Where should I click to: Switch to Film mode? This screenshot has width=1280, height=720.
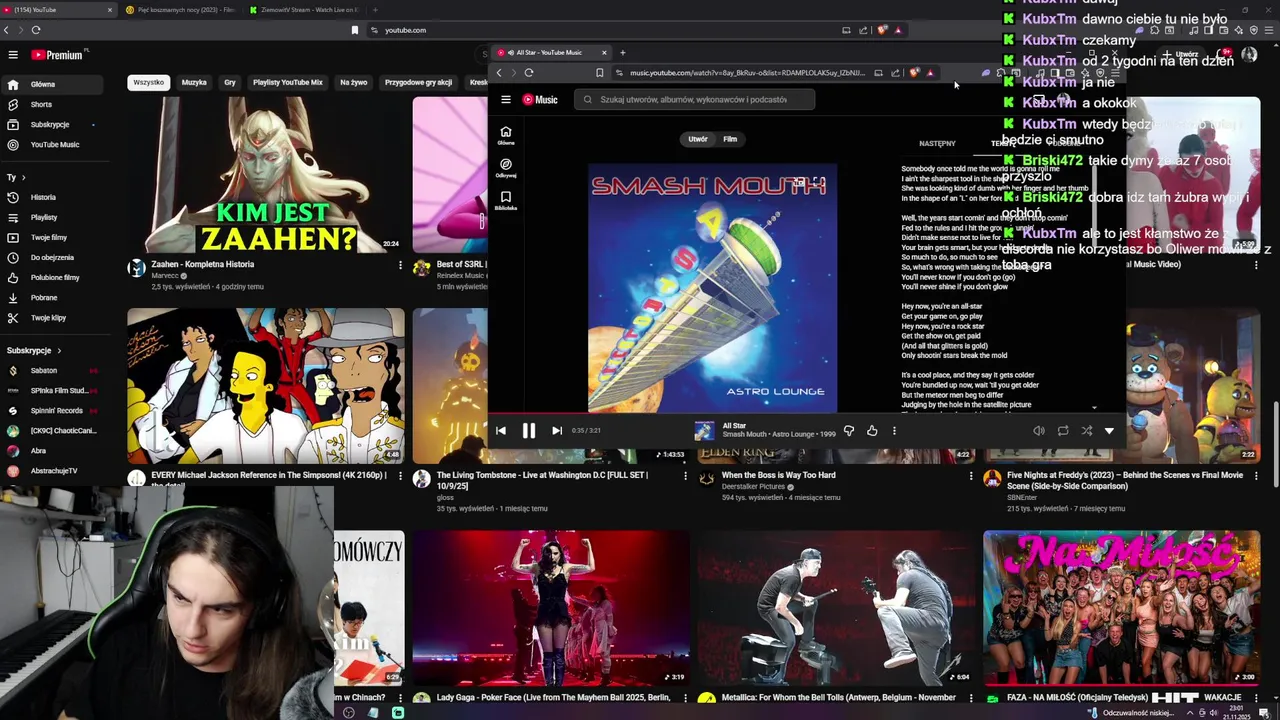730,139
